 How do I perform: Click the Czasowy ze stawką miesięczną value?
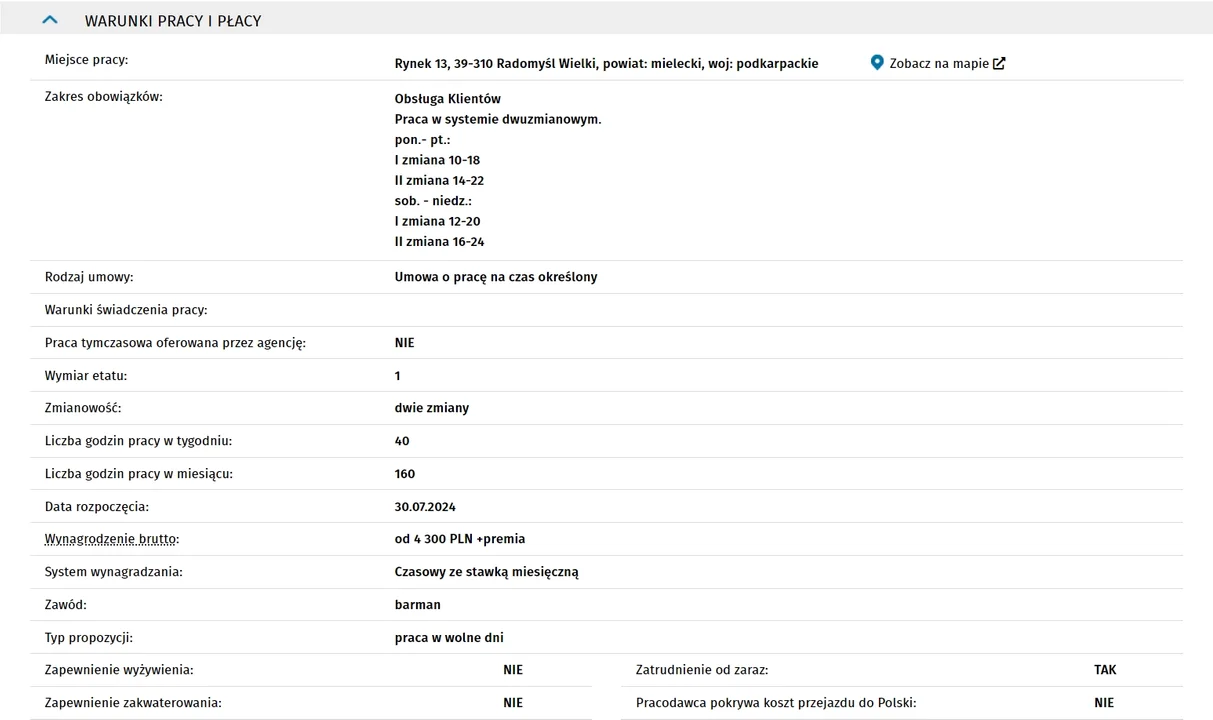tap(487, 572)
